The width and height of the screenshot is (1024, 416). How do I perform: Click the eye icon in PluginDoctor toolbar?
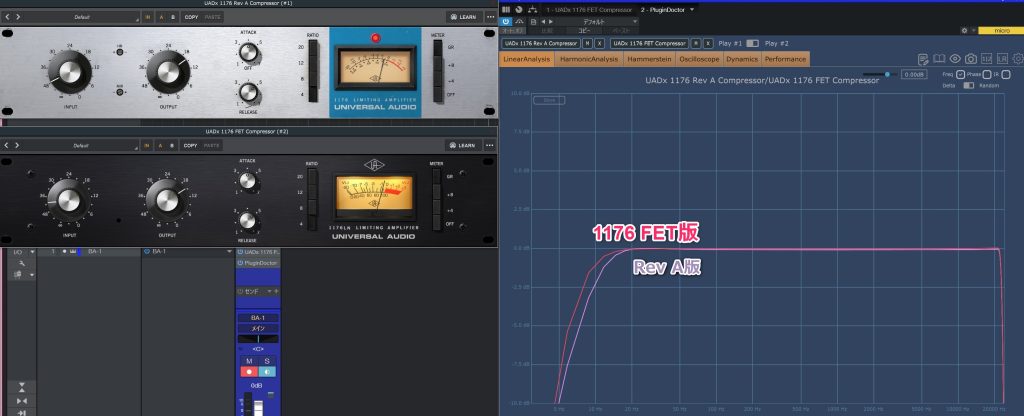tap(954, 59)
